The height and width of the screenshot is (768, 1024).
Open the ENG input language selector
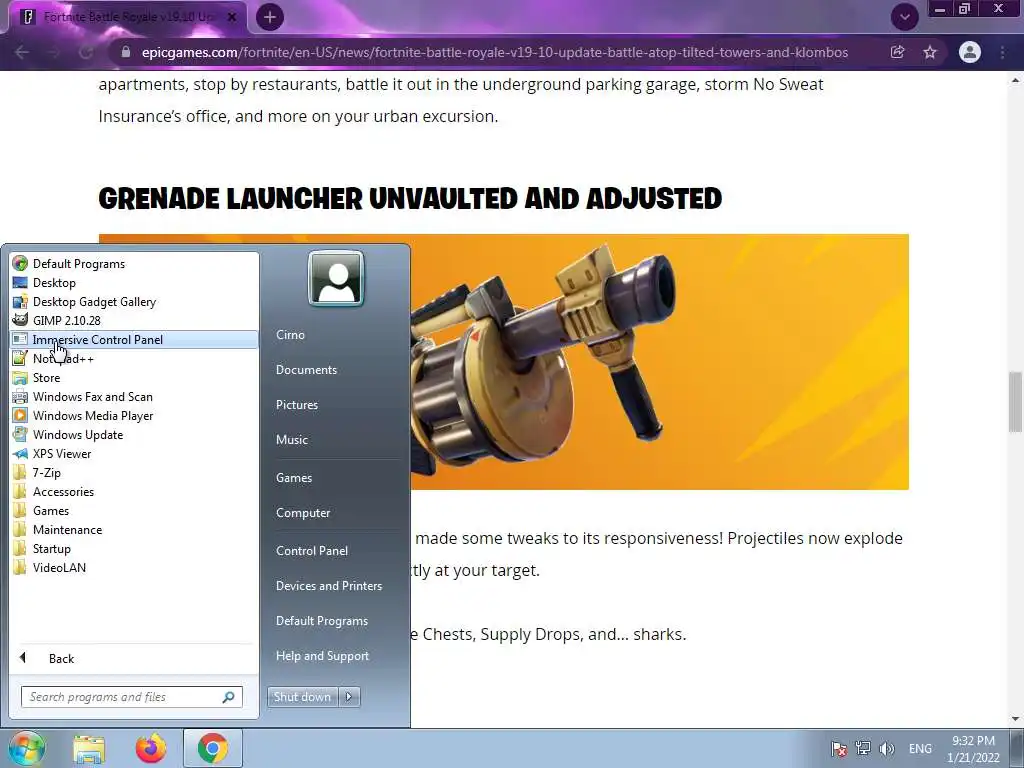(920, 748)
